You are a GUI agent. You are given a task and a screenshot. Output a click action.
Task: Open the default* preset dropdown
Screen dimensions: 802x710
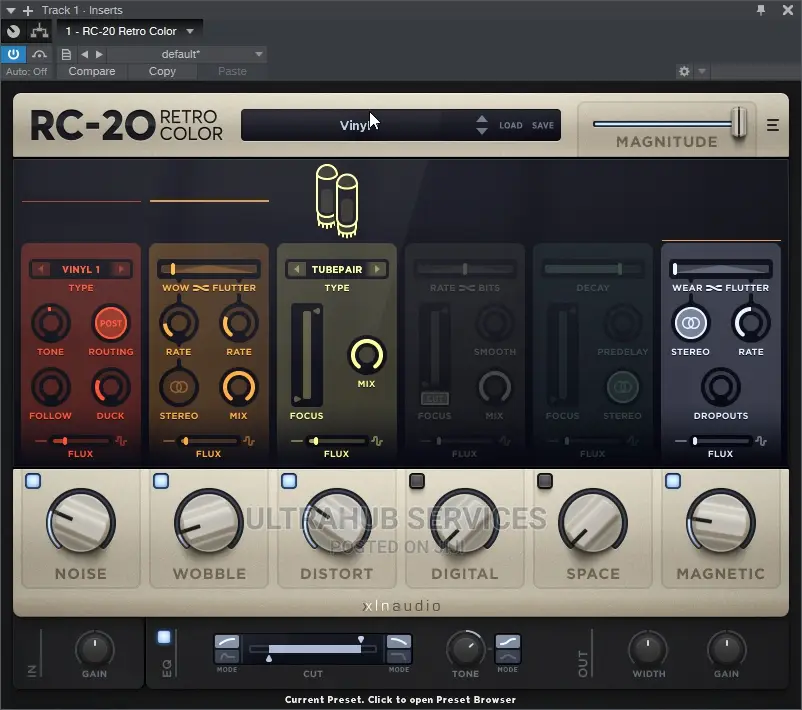pos(187,54)
